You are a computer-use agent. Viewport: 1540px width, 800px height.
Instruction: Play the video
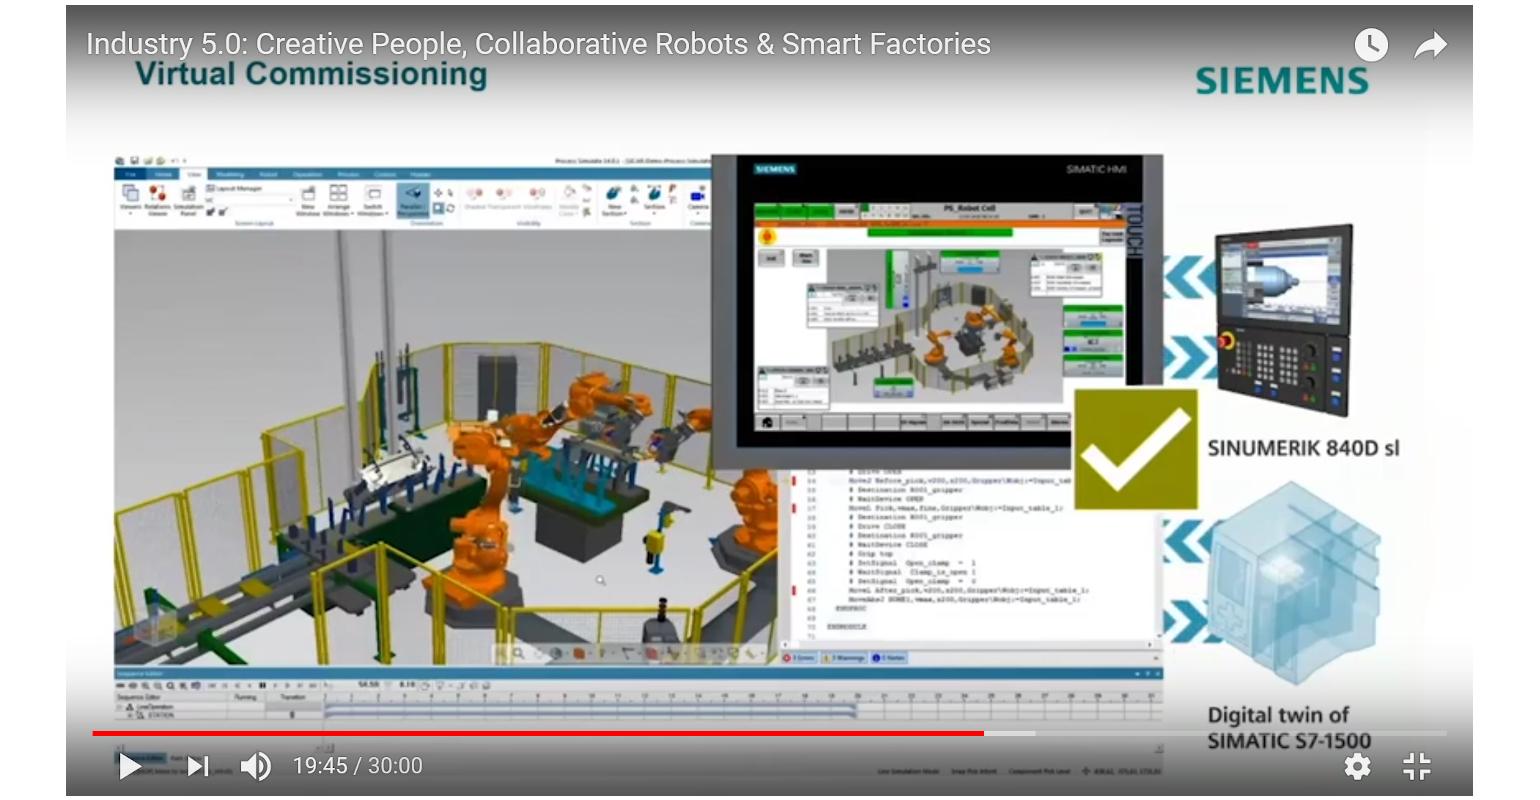click(130, 766)
